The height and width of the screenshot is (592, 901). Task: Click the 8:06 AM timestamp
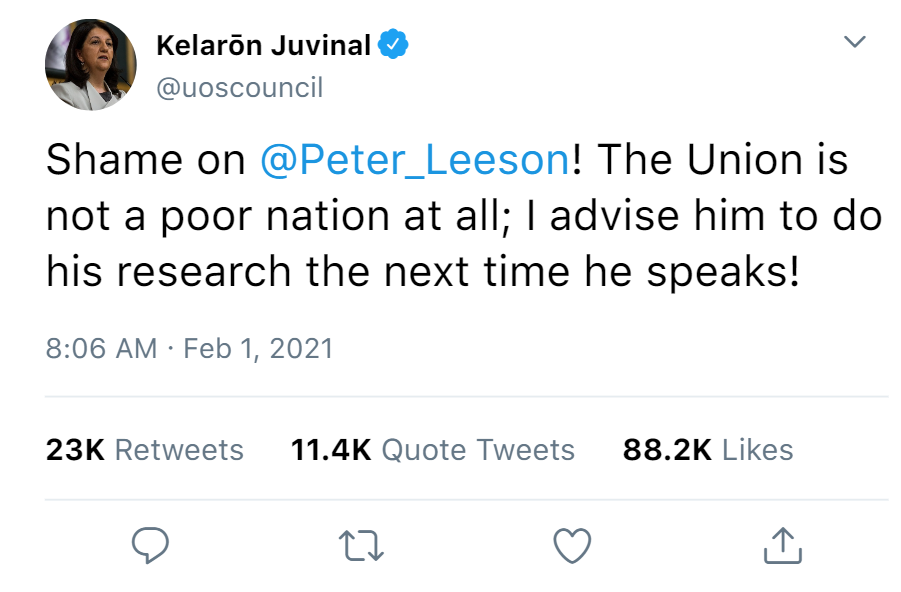[101, 348]
